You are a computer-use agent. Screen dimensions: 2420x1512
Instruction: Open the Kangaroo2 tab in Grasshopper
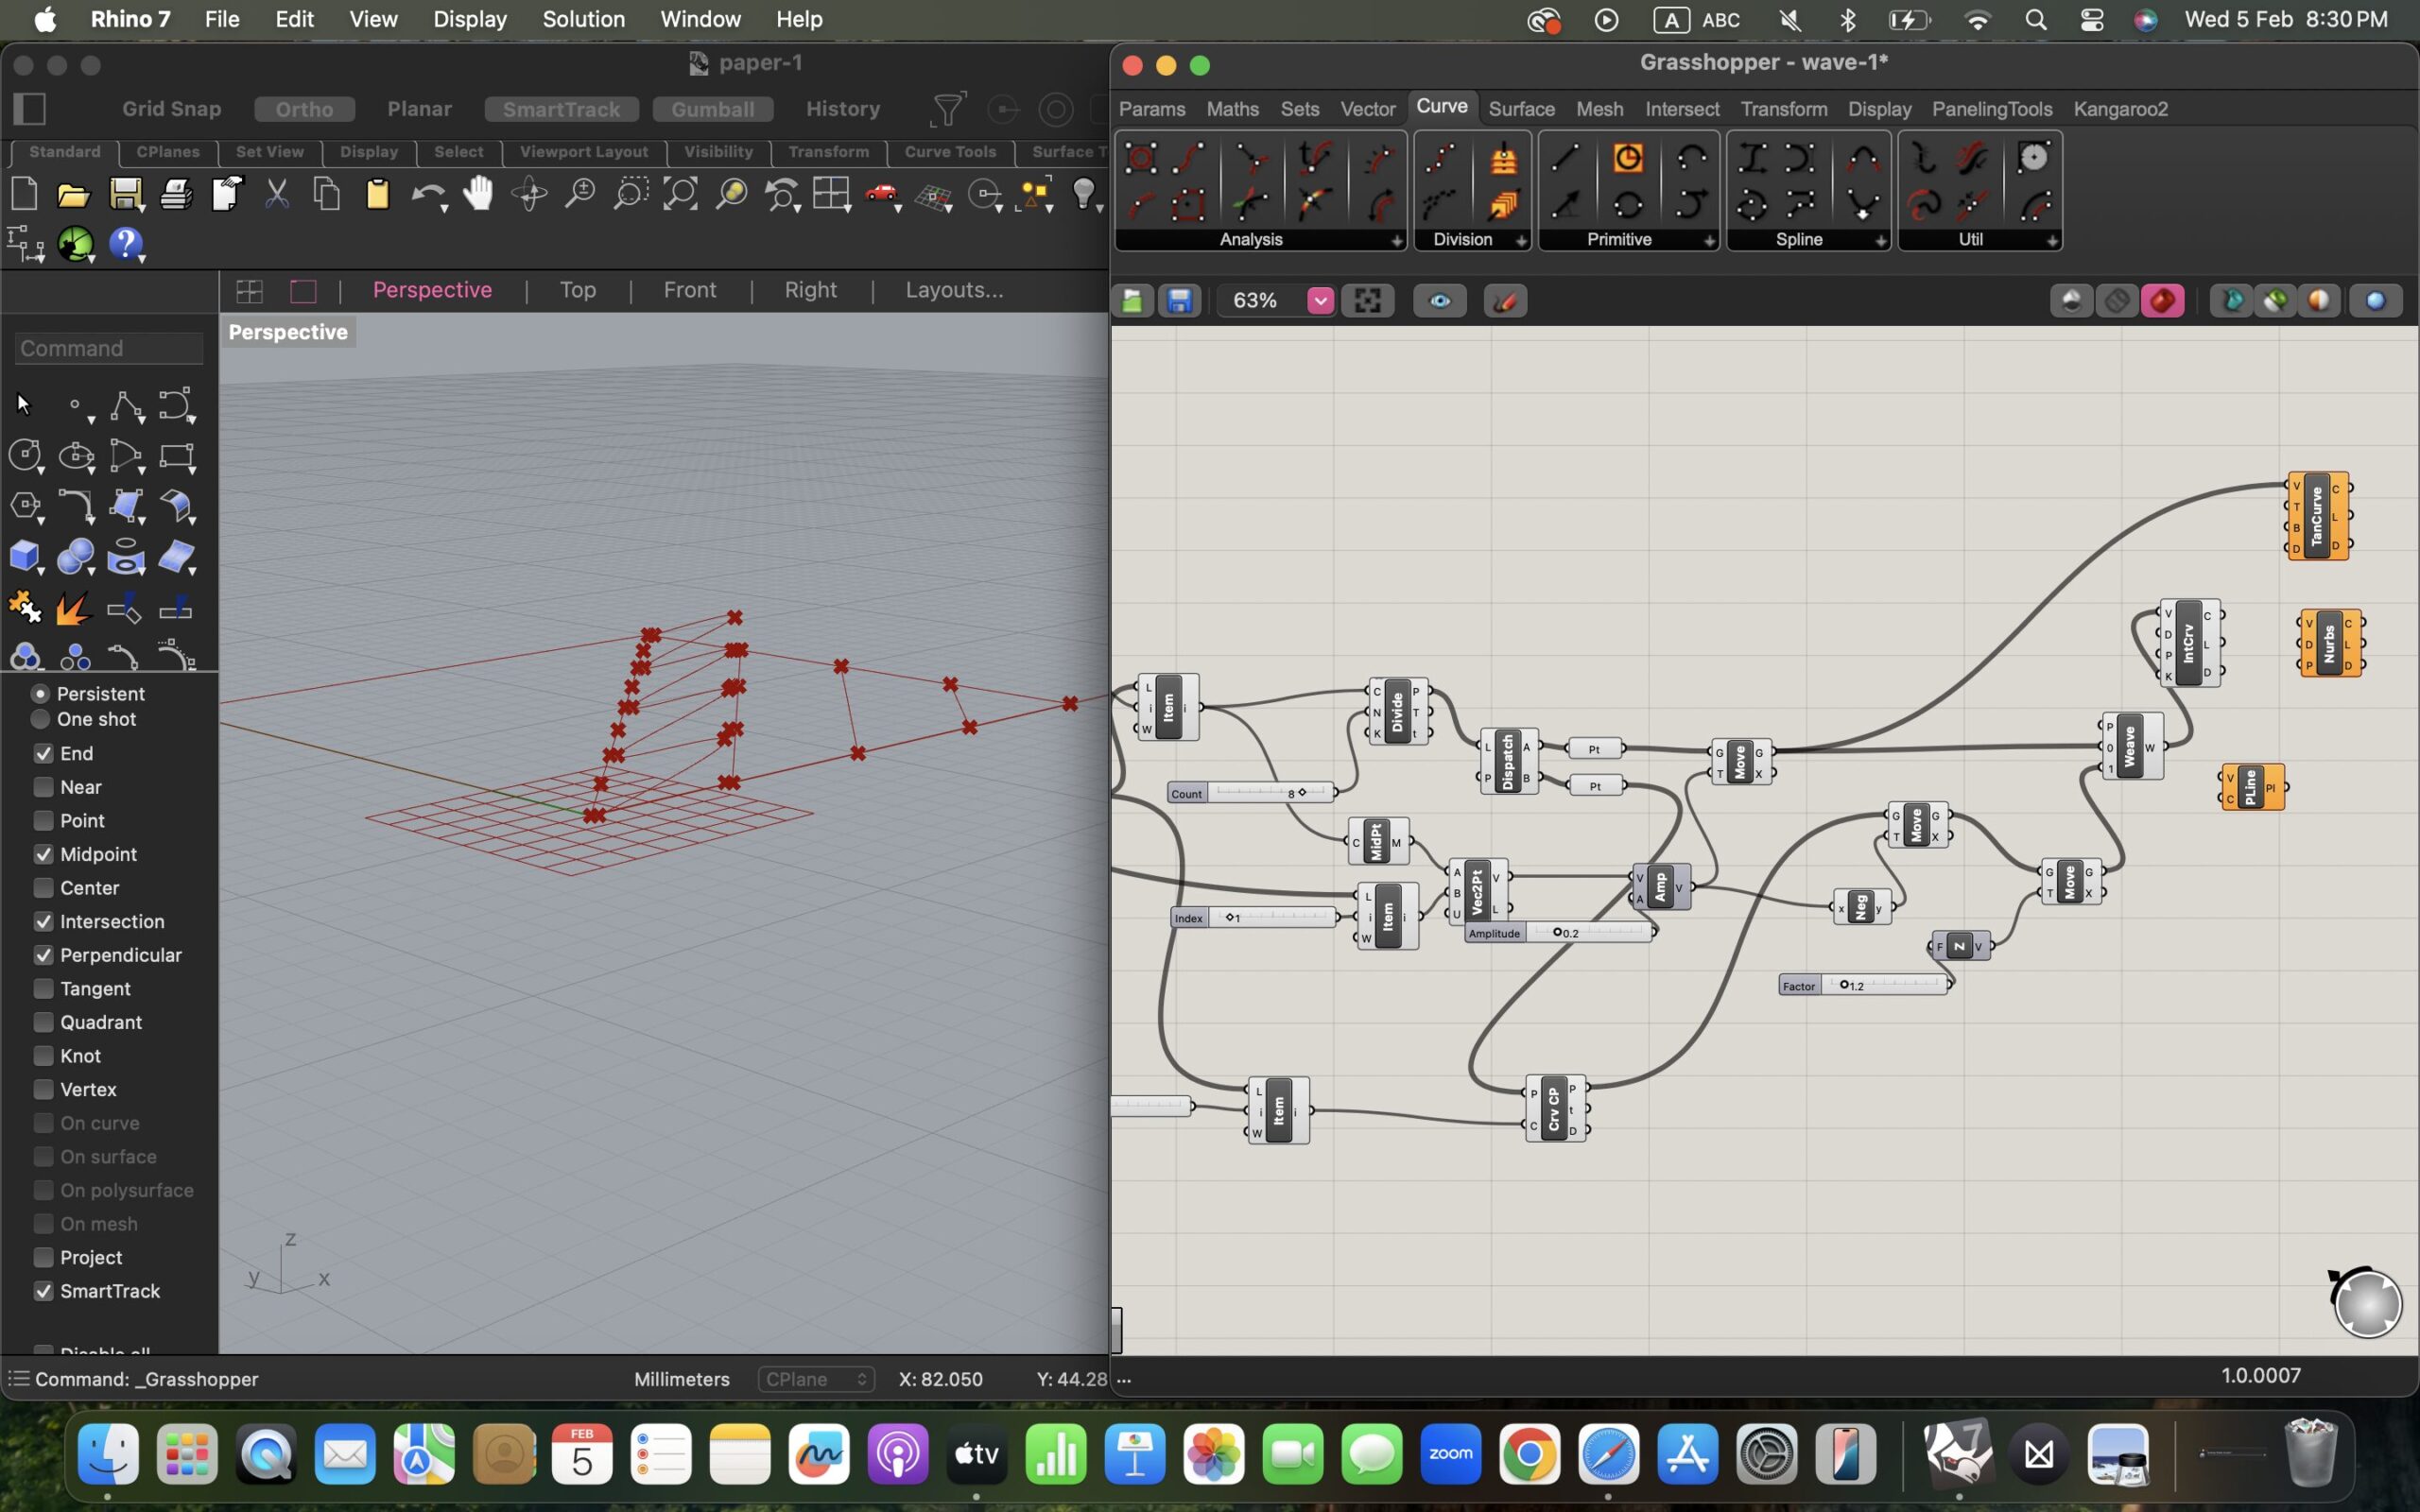pos(2120,109)
